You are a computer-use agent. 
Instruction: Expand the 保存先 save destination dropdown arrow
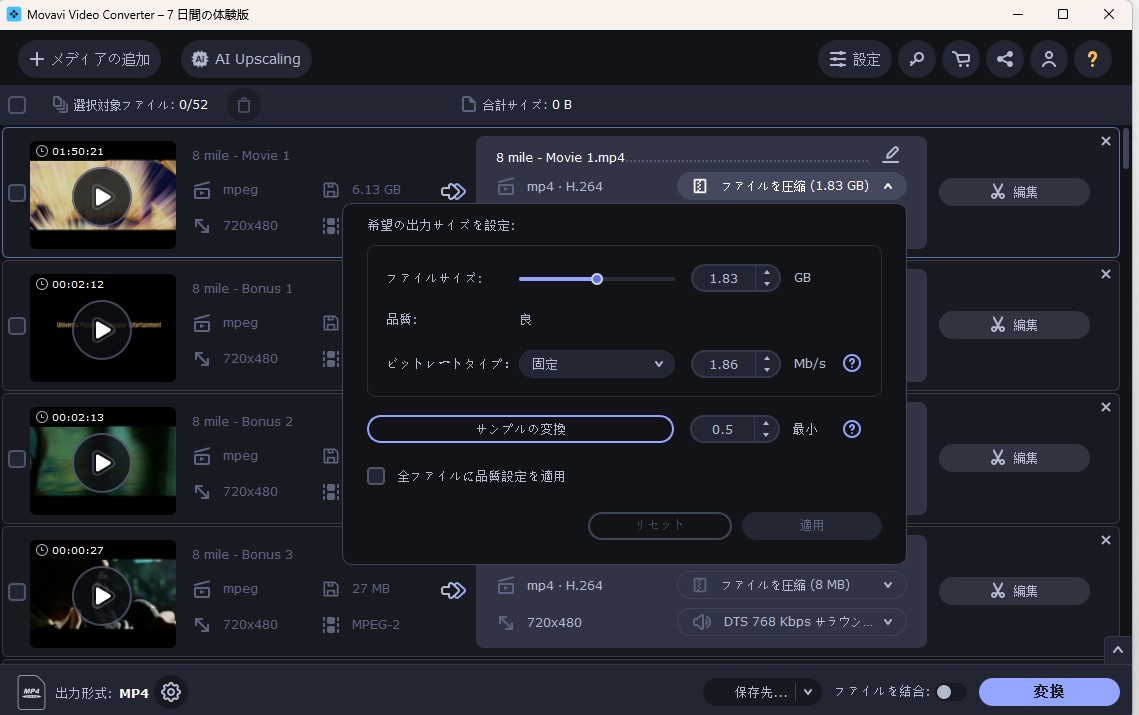[808, 692]
